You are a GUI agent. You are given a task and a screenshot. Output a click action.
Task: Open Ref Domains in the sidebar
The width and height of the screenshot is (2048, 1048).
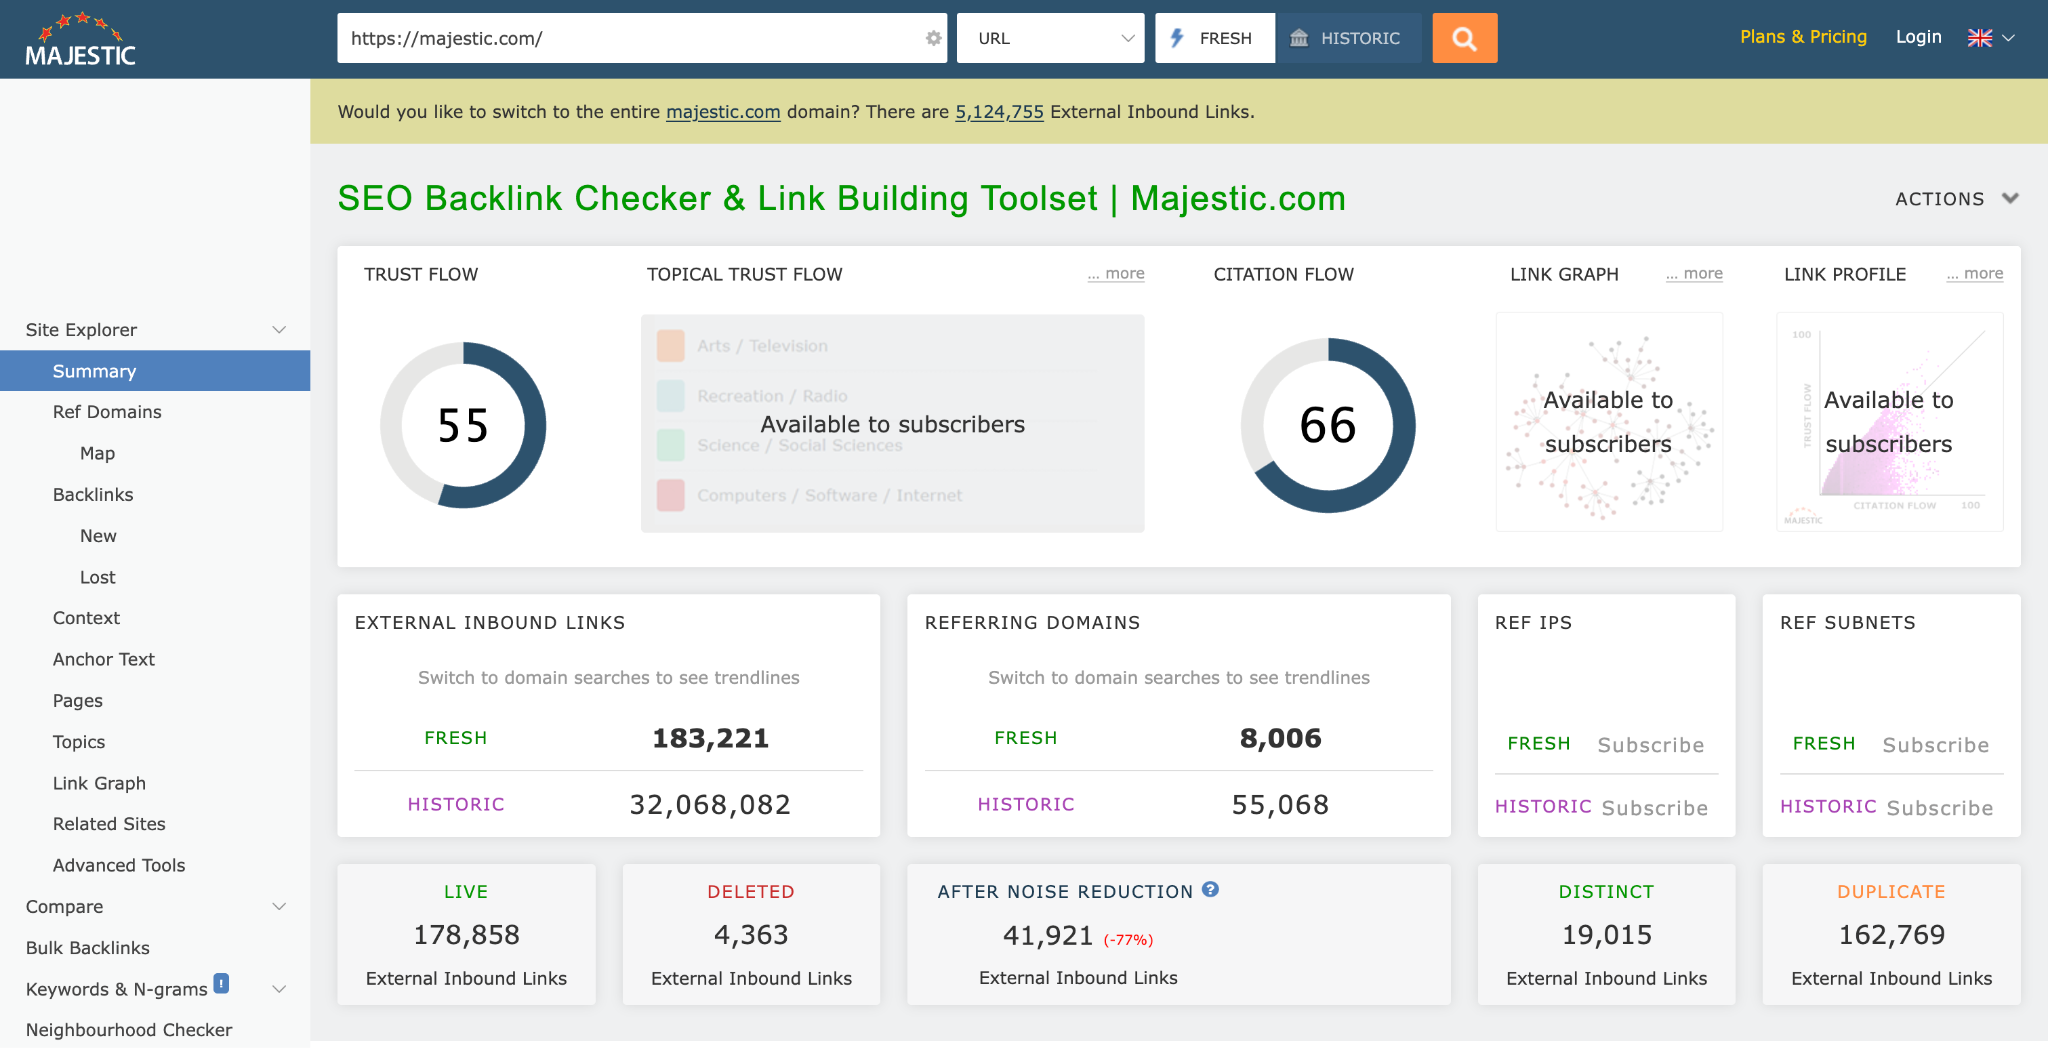(x=107, y=412)
